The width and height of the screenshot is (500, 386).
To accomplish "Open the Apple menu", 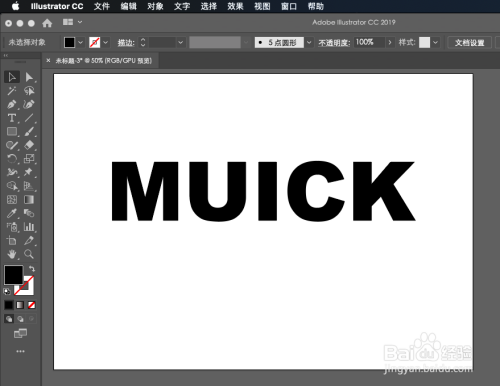I will click(15, 6).
